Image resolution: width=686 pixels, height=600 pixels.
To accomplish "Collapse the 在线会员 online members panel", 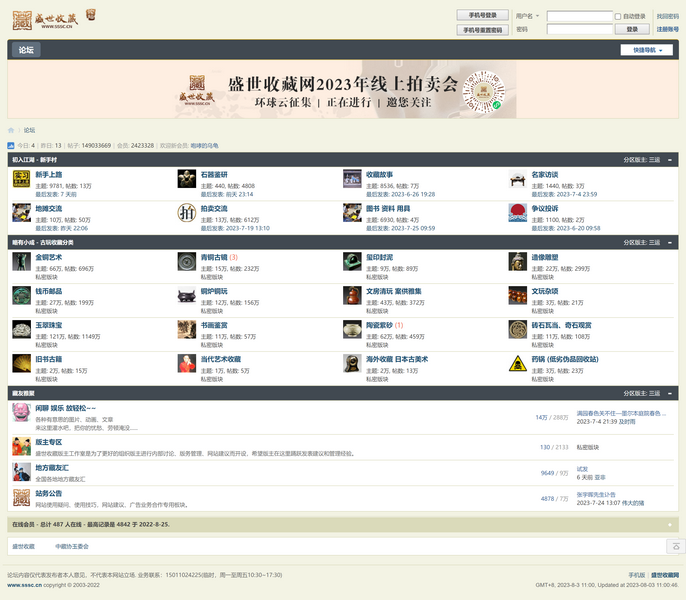I will [669, 524].
